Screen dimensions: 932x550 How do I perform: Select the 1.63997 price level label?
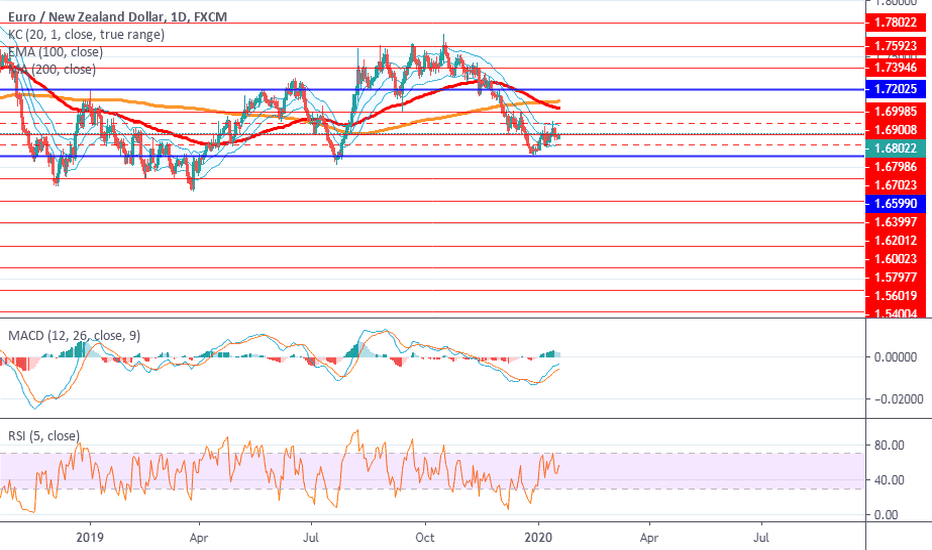[897, 222]
